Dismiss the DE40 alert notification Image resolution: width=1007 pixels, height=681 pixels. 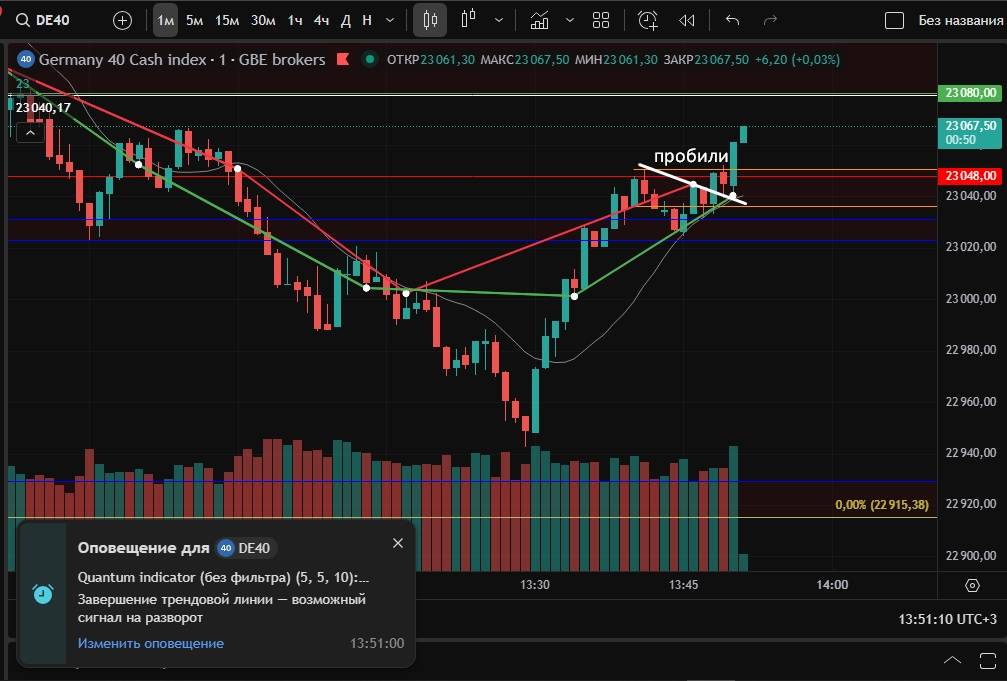tap(397, 543)
